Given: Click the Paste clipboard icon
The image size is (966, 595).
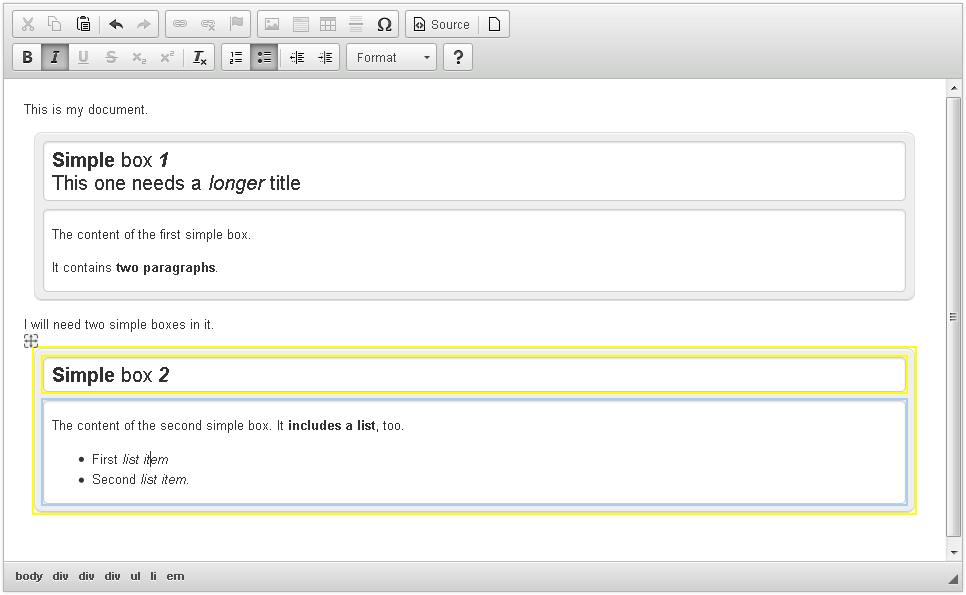Looking at the screenshot, I should (x=83, y=24).
